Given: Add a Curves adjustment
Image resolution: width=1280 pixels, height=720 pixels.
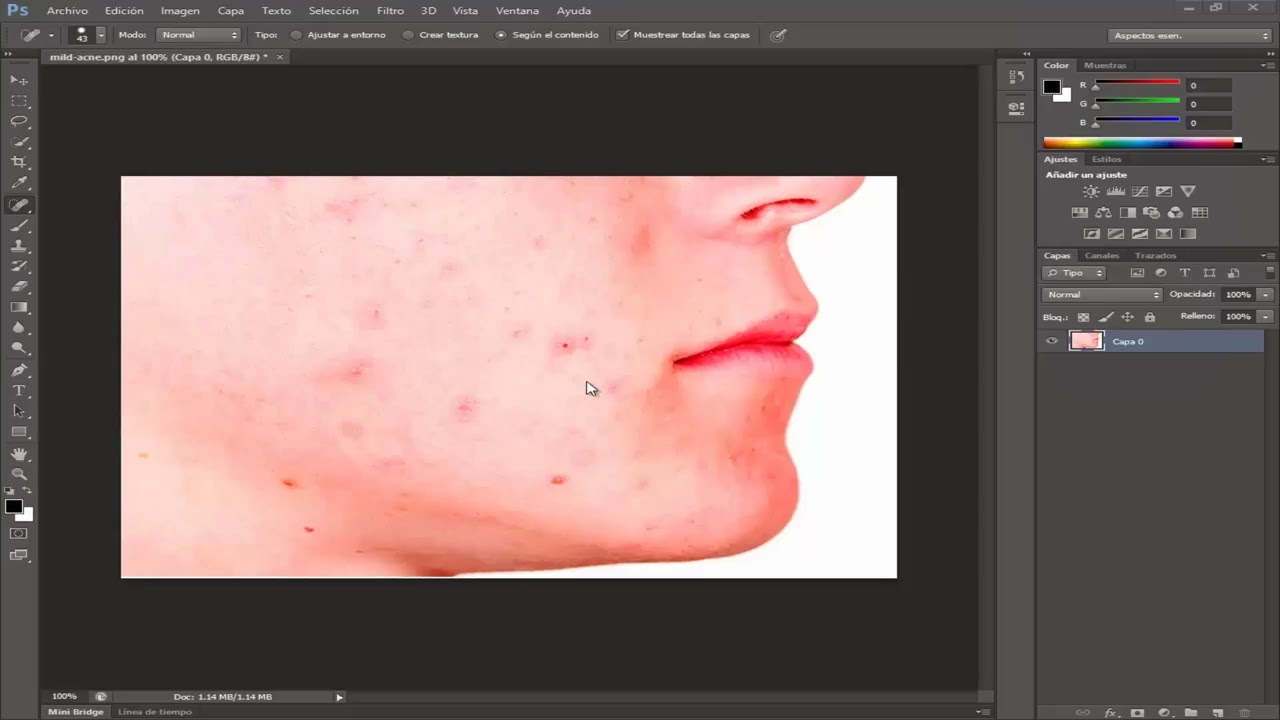Looking at the screenshot, I should [x=1139, y=191].
